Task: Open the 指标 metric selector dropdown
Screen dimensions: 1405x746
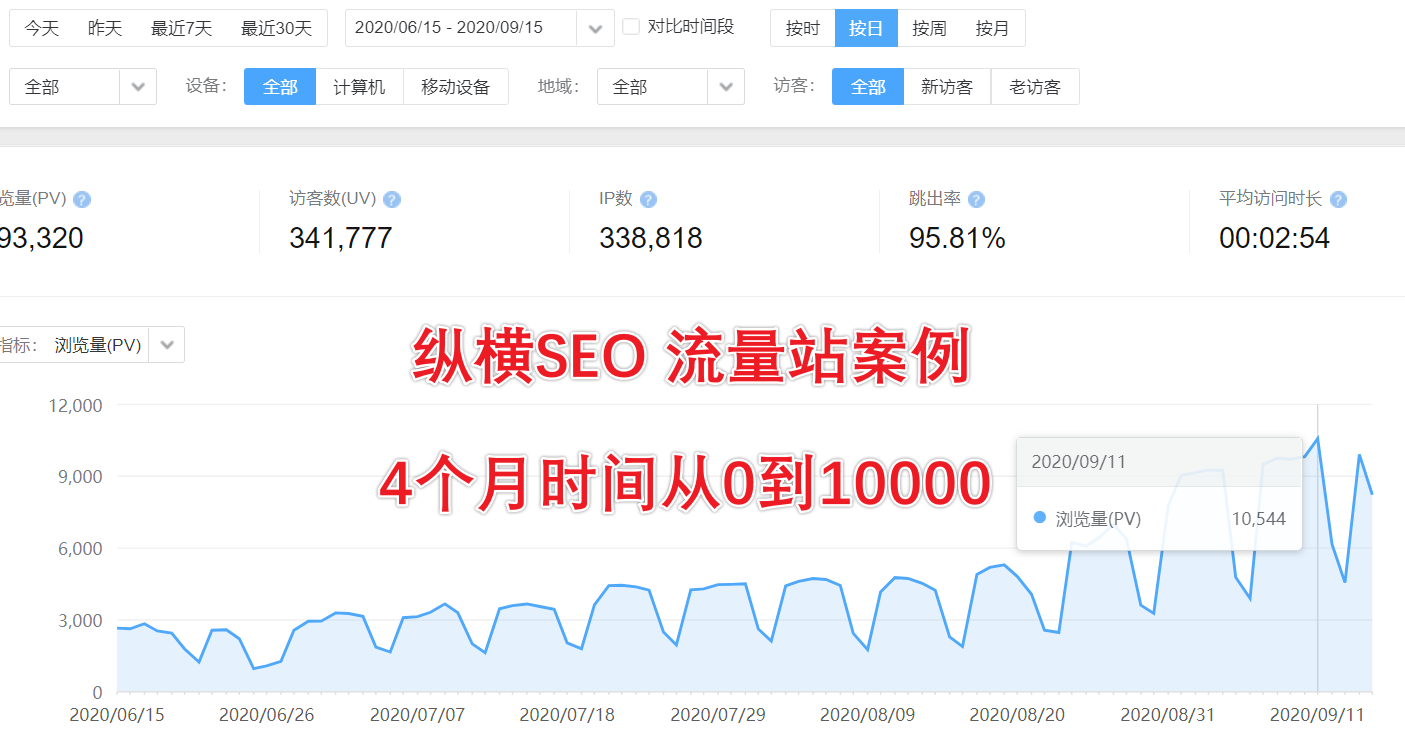Action: 167,344
